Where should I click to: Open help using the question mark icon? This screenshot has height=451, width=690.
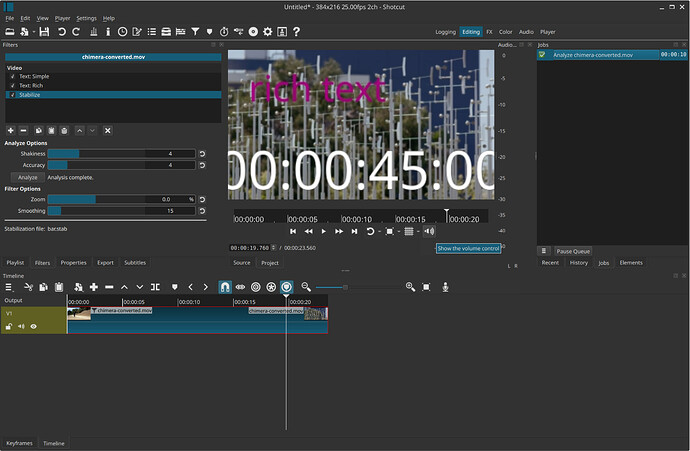pos(296,32)
